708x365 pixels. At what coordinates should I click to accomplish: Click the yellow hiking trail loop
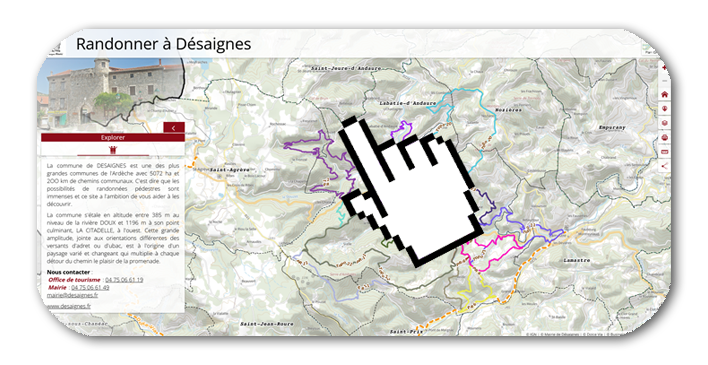pos(475,290)
